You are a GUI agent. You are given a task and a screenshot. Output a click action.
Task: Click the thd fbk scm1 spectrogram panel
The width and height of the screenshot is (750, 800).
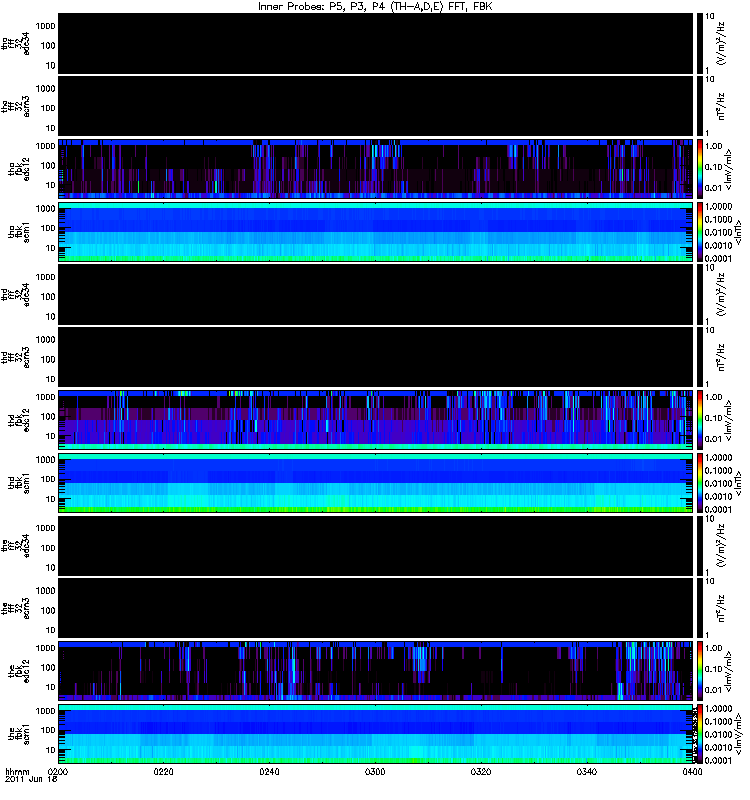[376, 483]
